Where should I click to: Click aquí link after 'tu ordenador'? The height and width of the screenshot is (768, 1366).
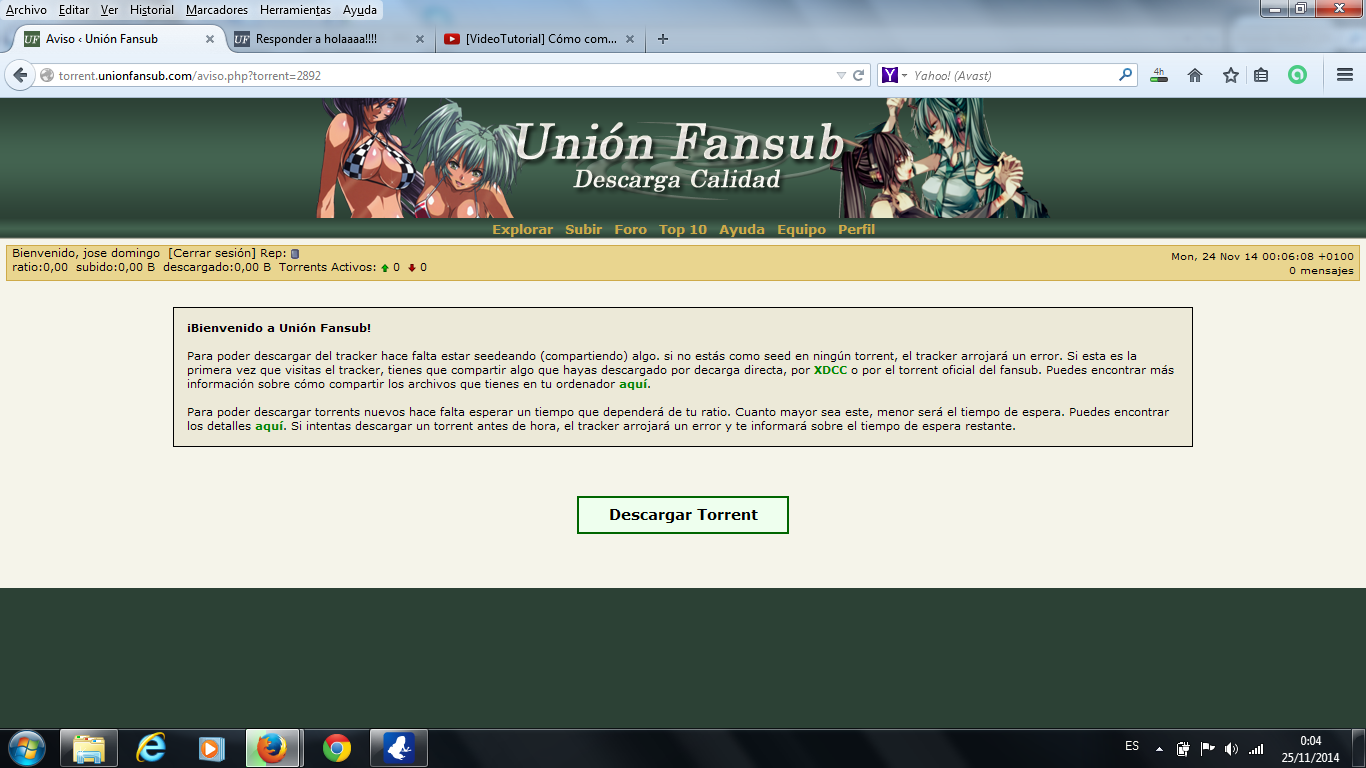pyautogui.click(x=634, y=384)
